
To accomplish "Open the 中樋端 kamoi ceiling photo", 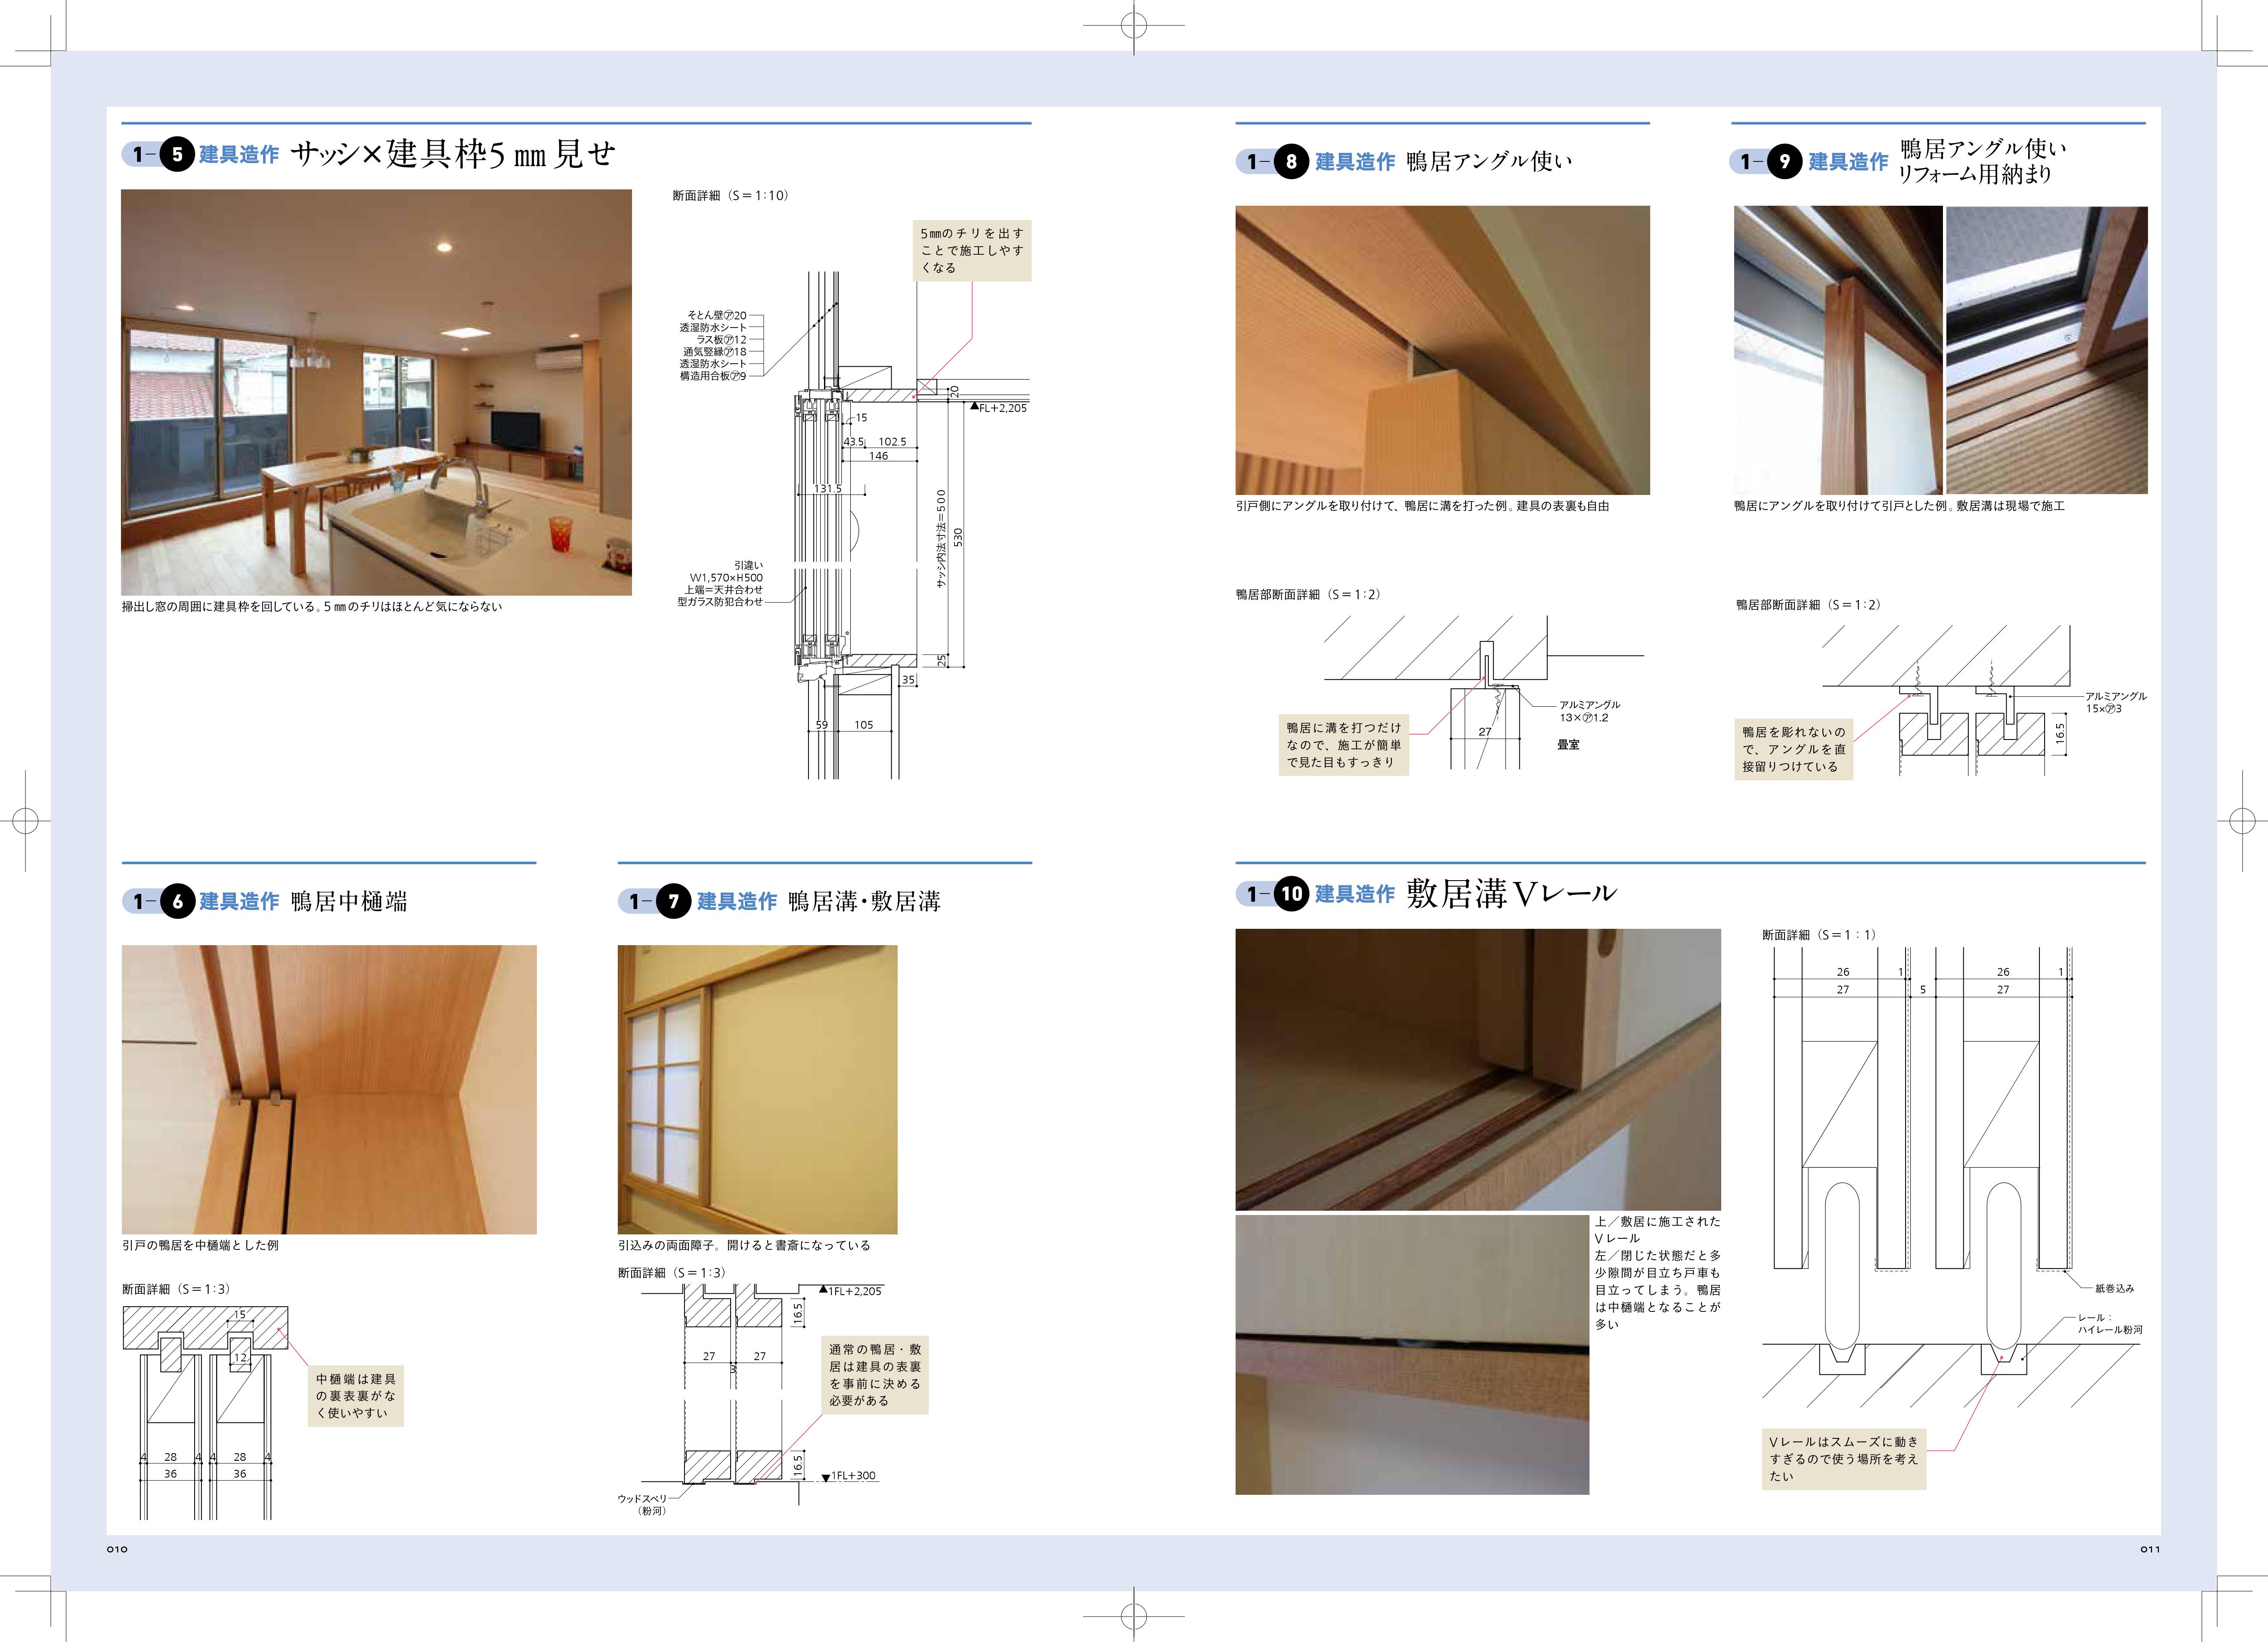I will click(x=329, y=1089).
